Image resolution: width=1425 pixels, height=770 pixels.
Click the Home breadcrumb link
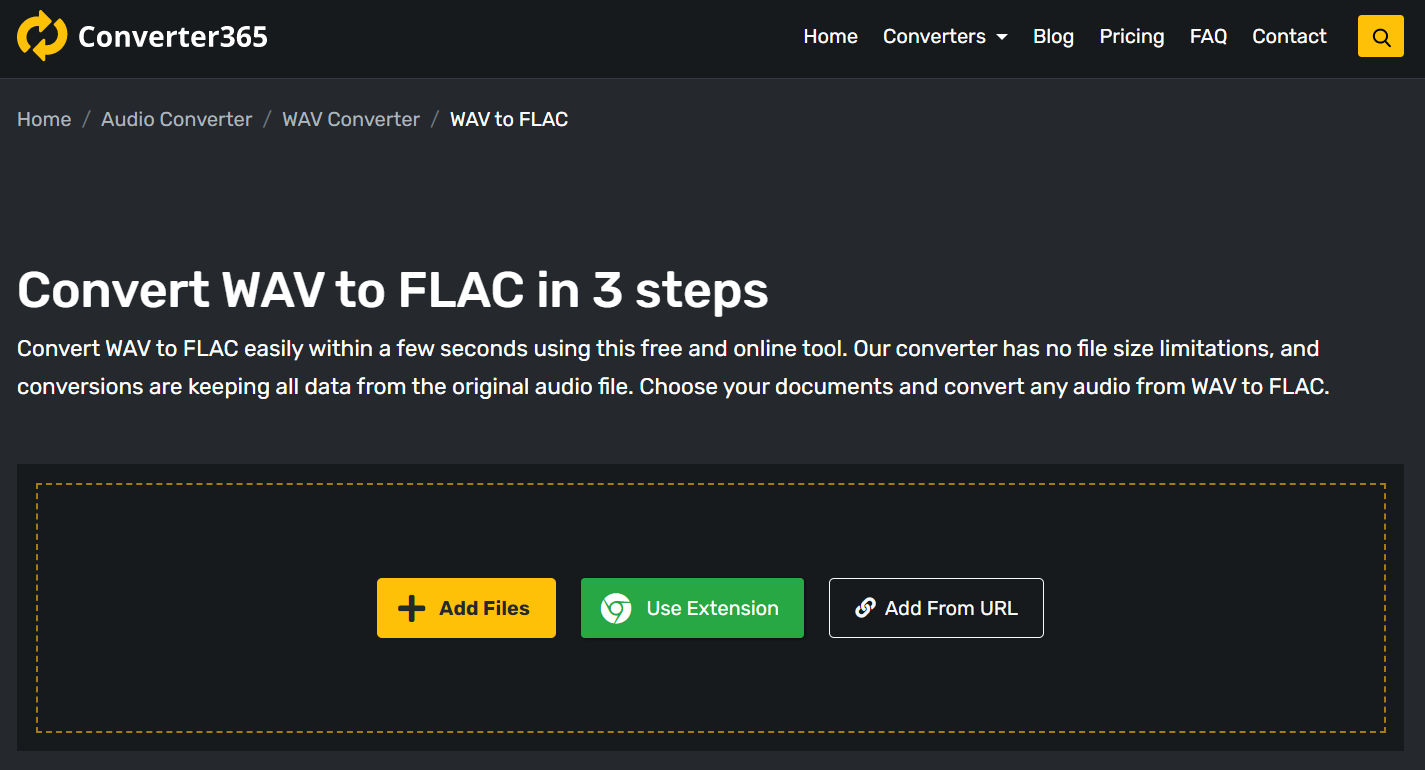[x=44, y=119]
